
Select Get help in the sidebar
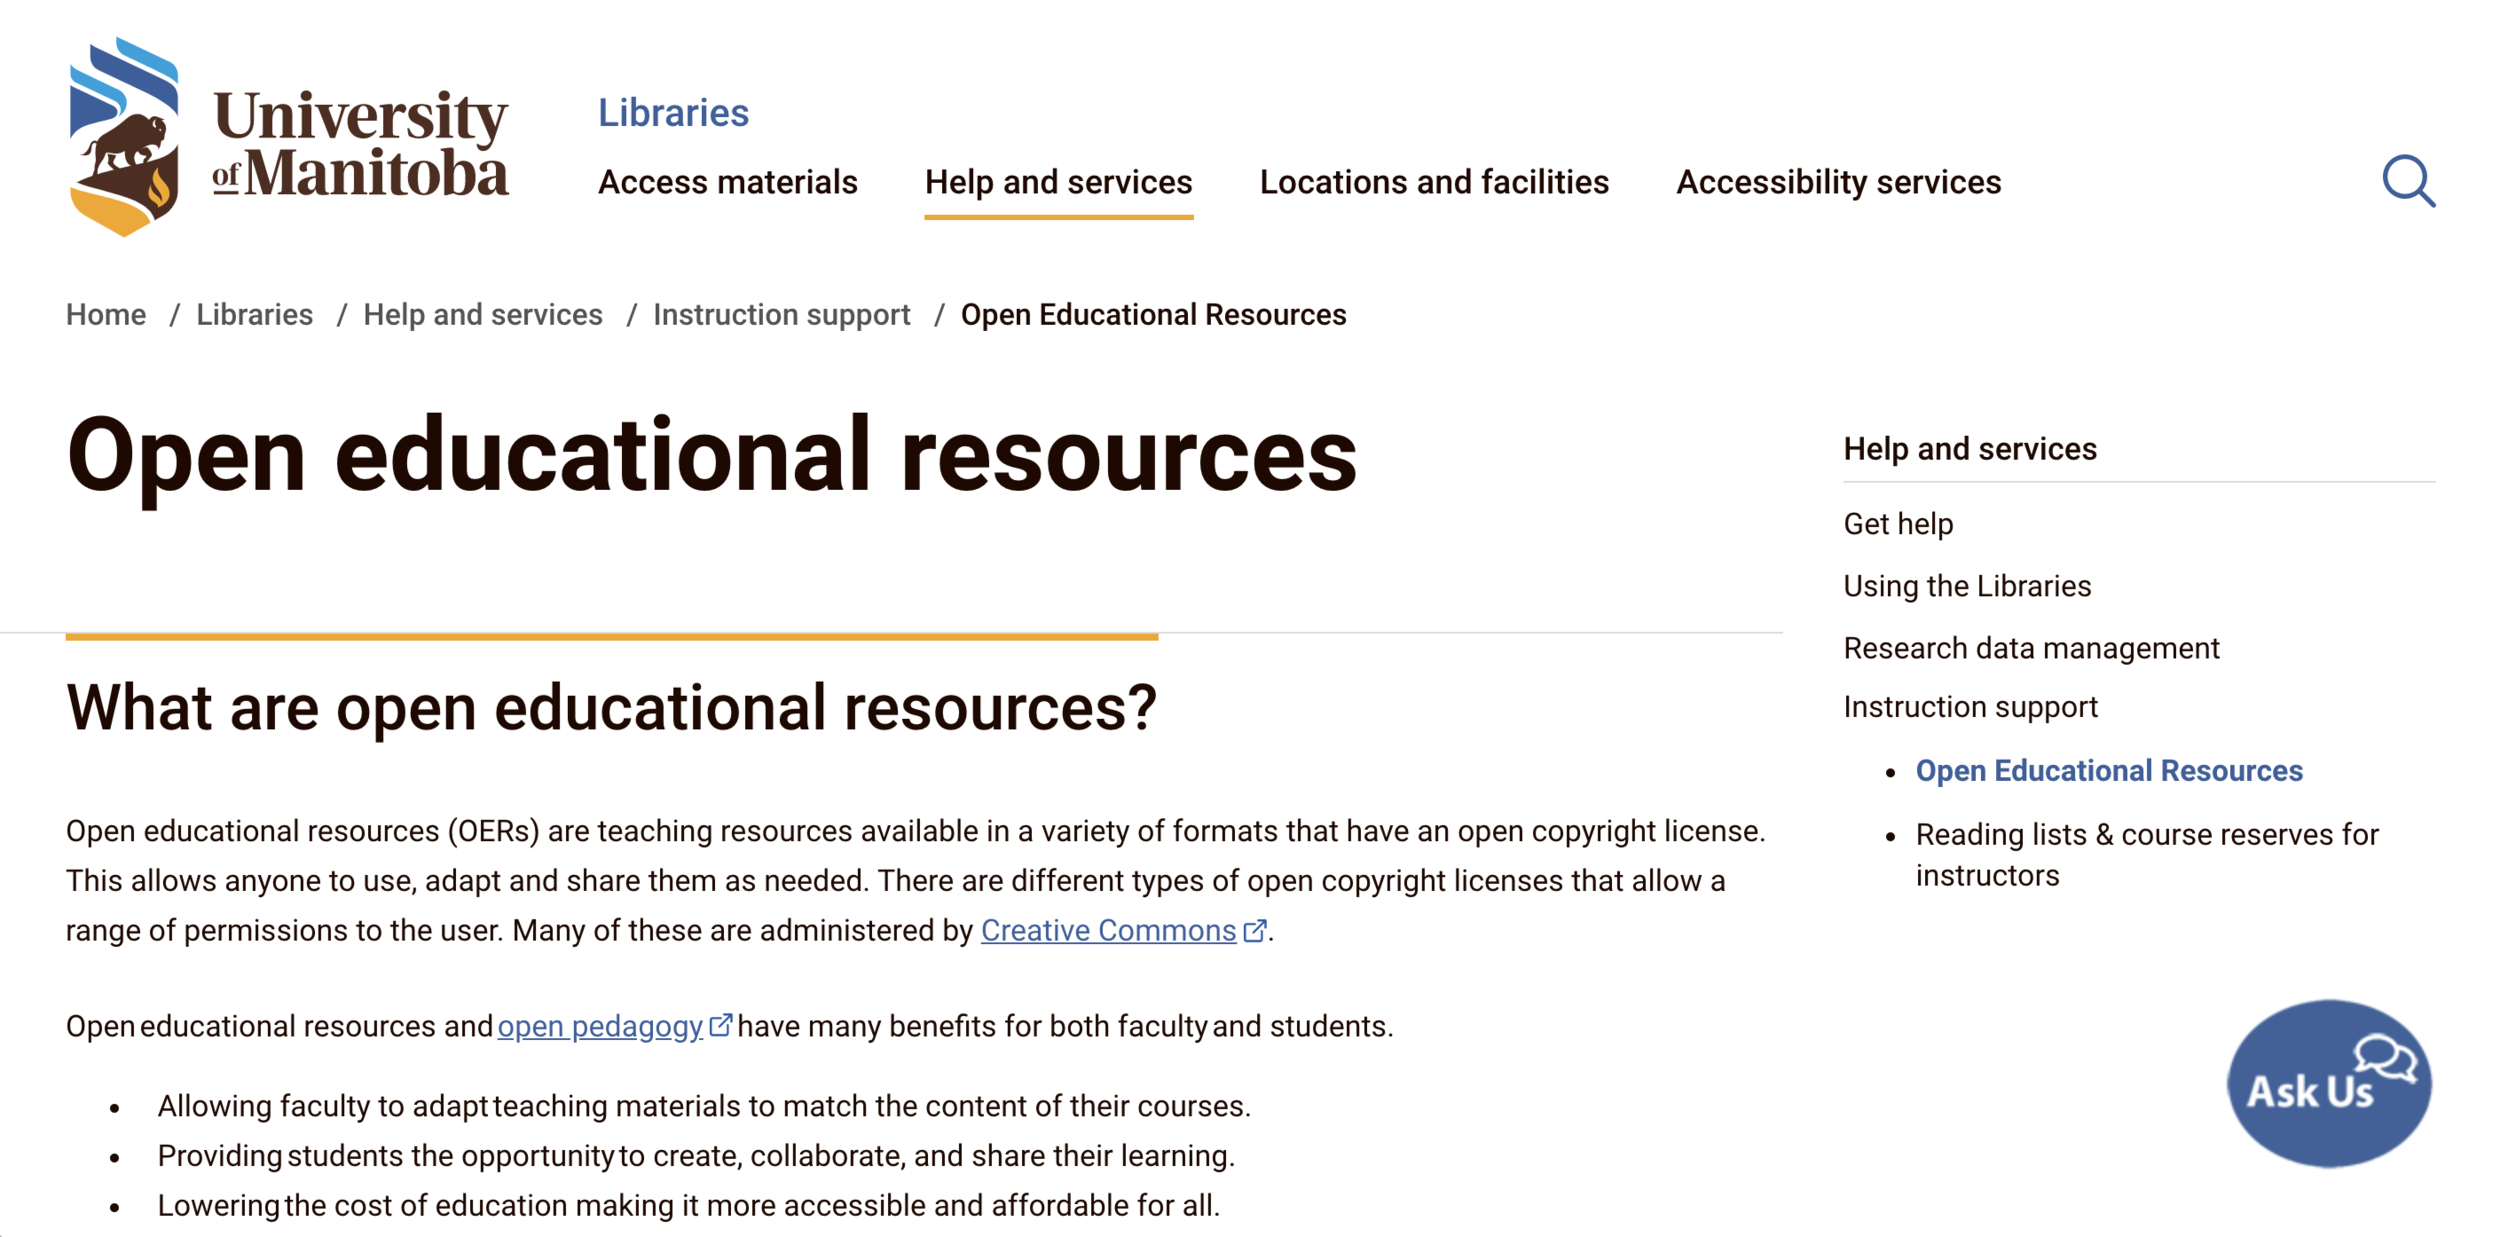(1897, 524)
